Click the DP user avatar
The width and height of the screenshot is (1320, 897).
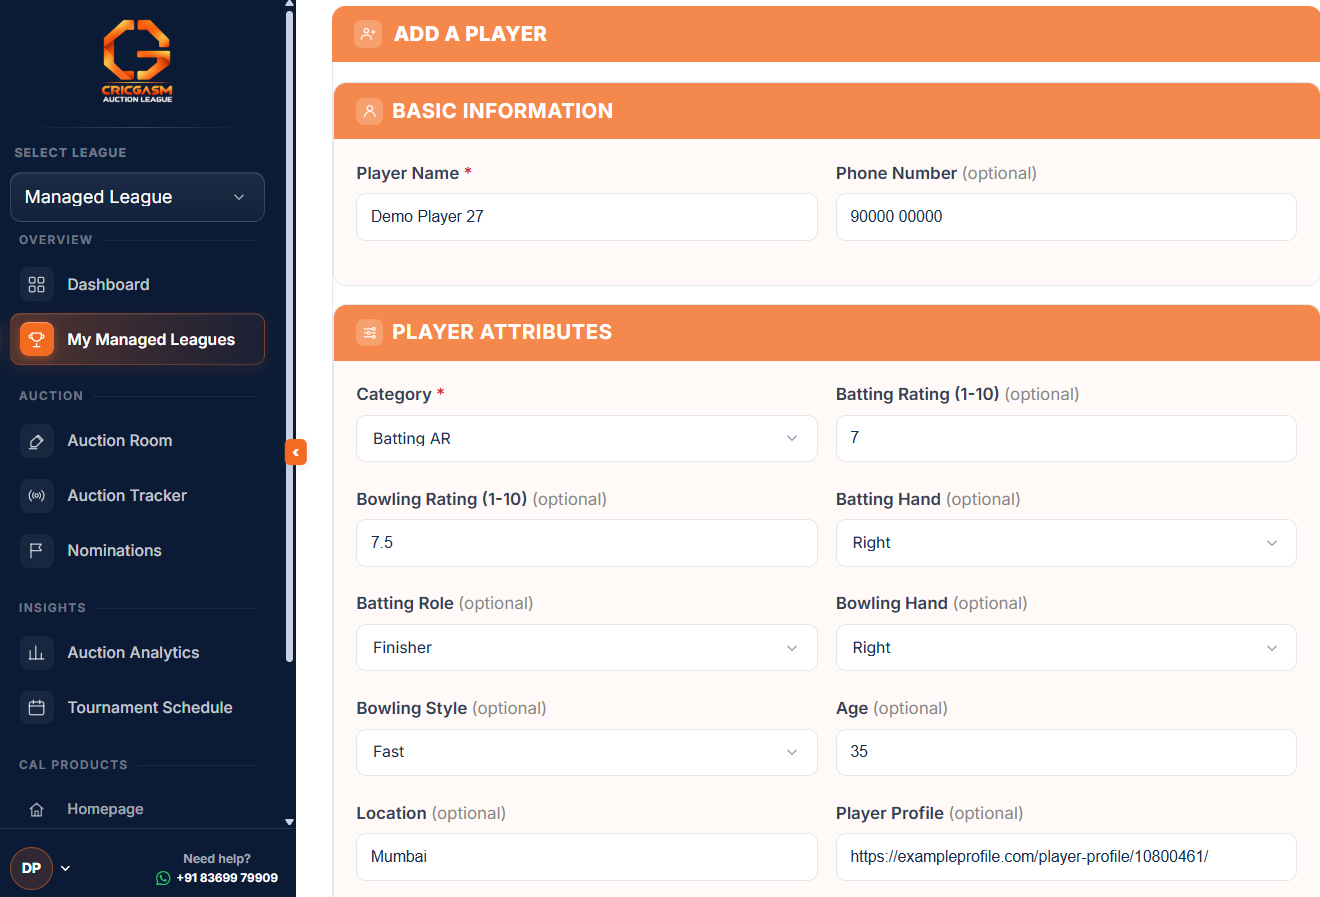pyautogui.click(x=31, y=868)
